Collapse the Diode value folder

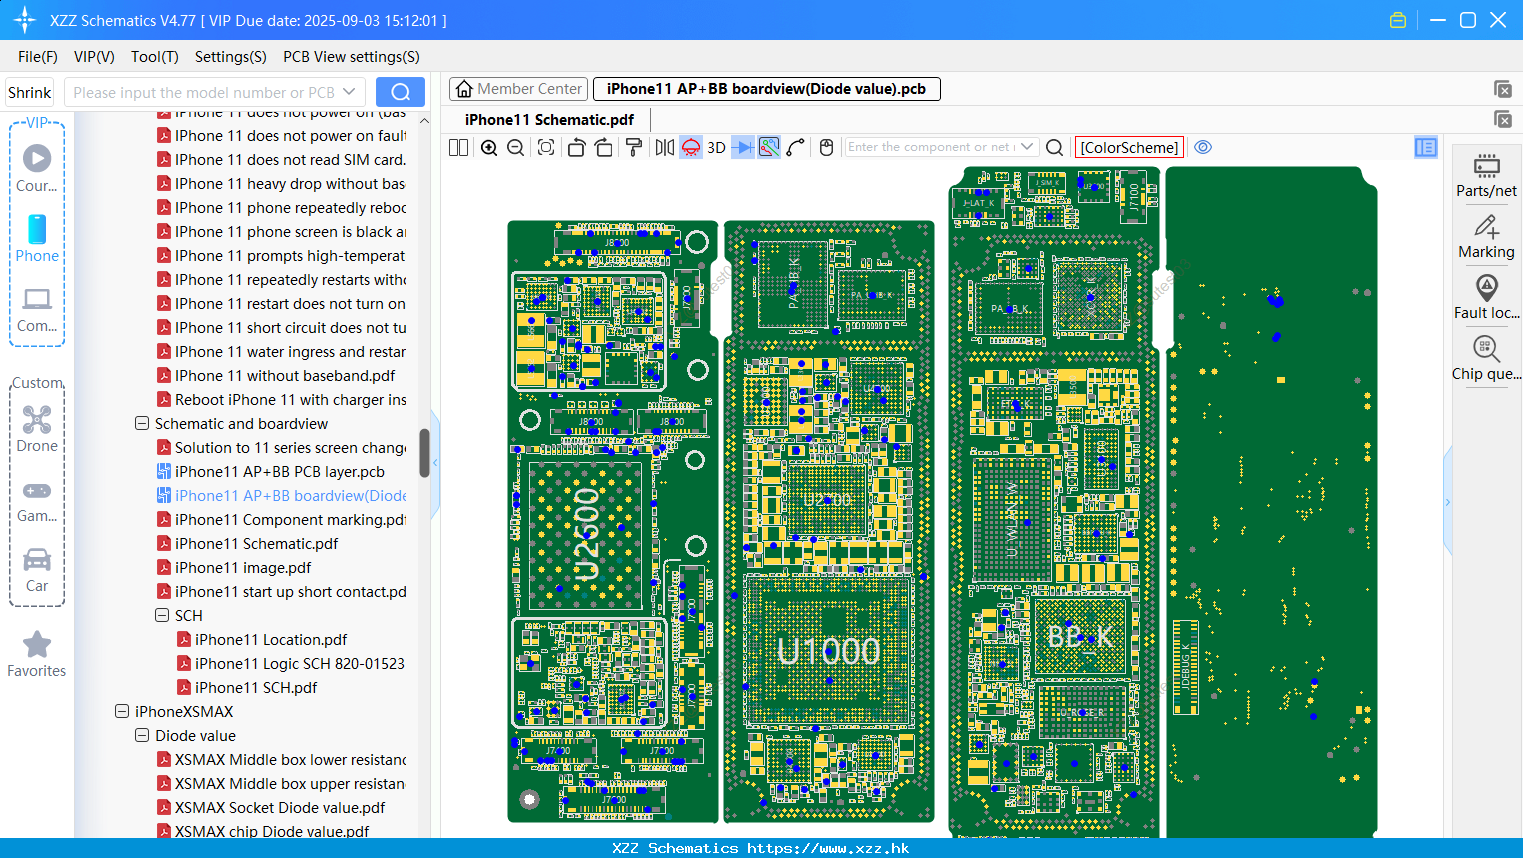142,736
